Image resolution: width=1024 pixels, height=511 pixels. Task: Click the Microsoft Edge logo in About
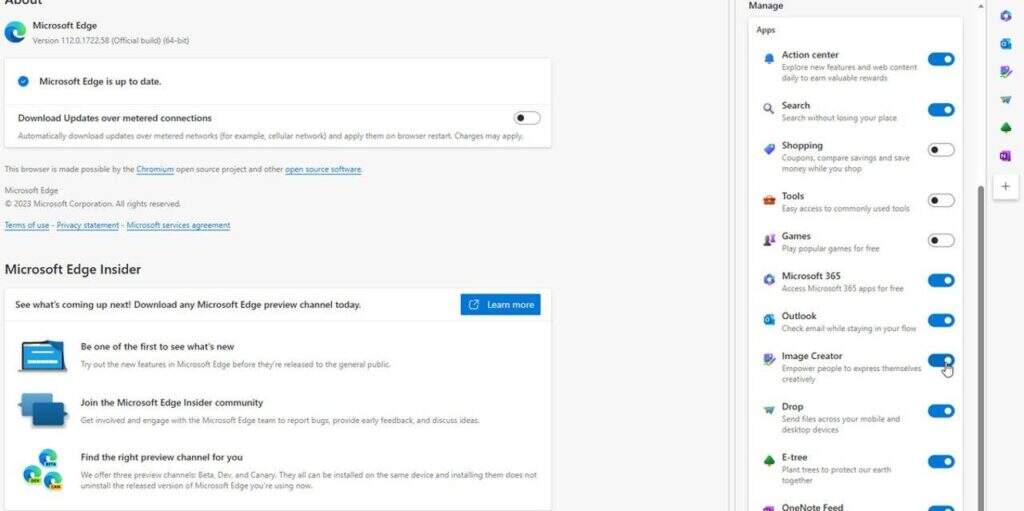pos(15,32)
